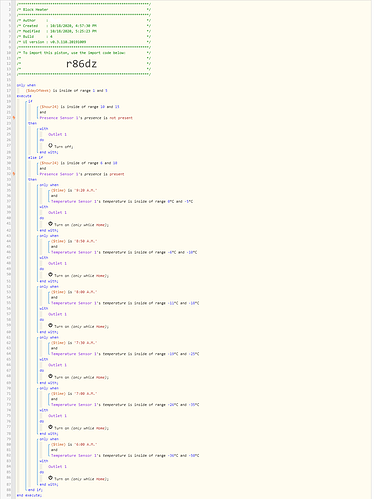Open temperature range -6°C and -10°C condition
This screenshot has height=499, width=374.
point(124,252)
